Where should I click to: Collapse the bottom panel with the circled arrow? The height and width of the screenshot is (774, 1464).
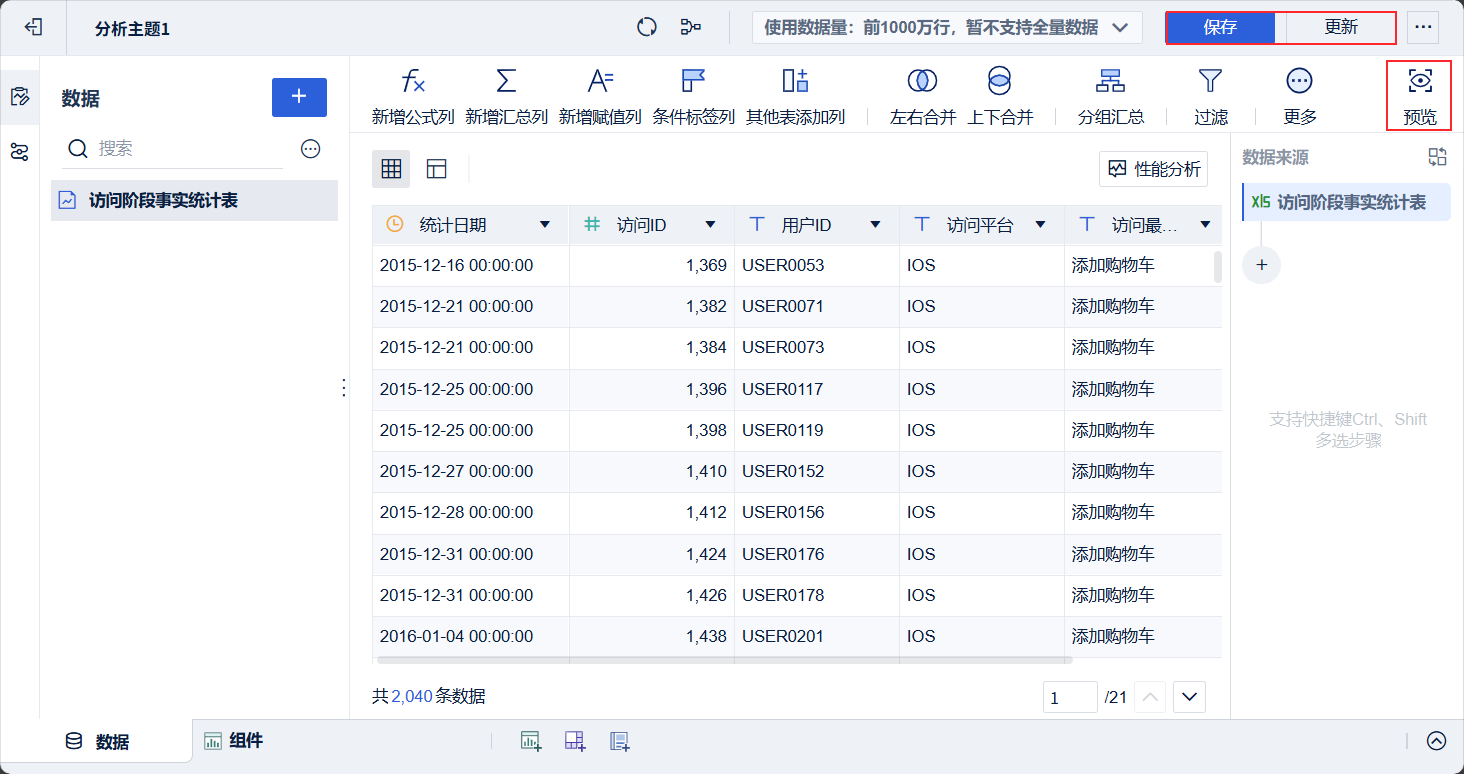[x=1436, y=741]
